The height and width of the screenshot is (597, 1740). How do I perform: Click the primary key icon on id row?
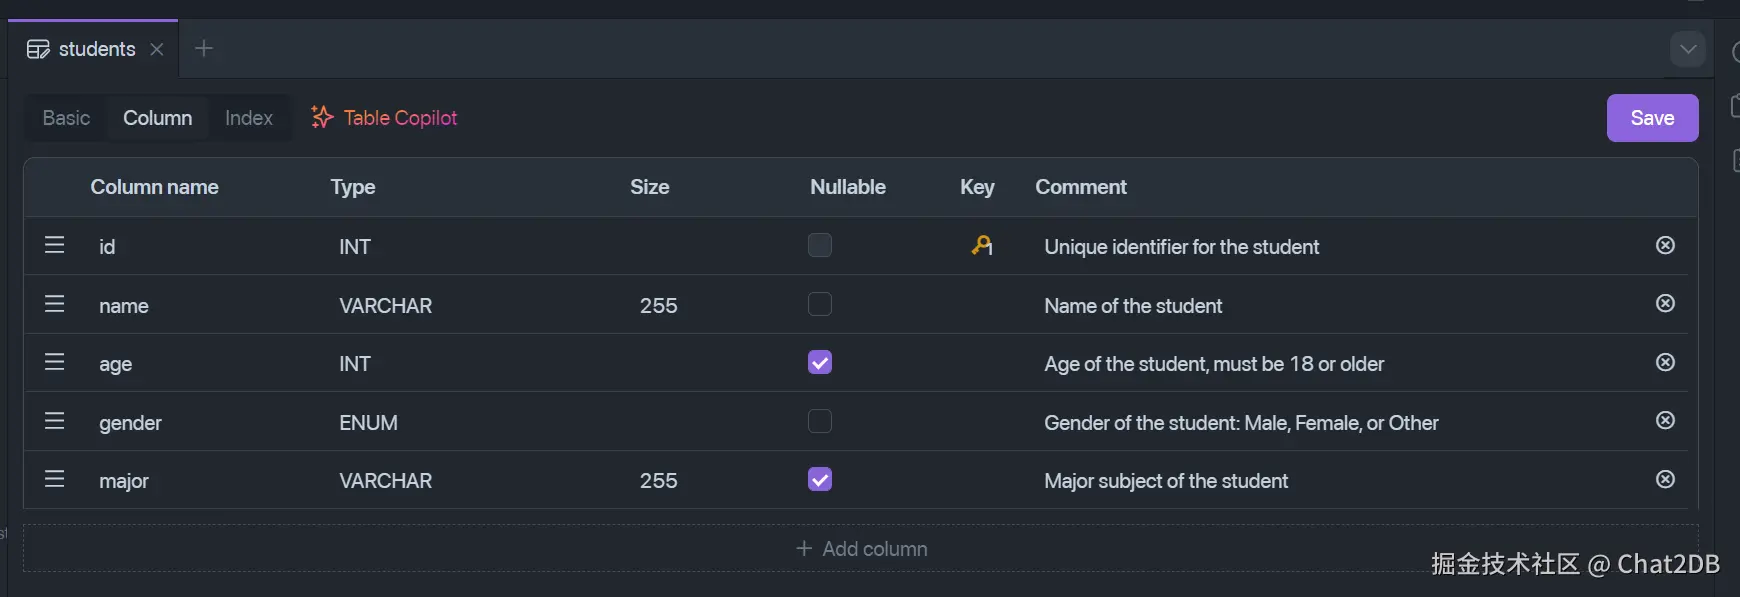[x=982, y=245]
